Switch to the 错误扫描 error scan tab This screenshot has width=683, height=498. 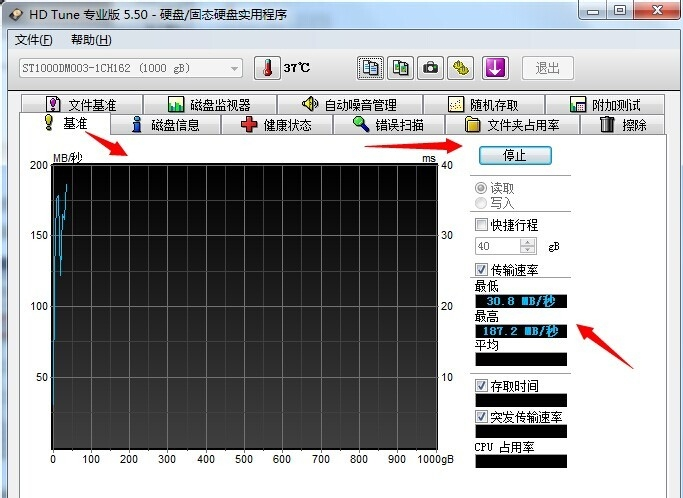[x=388, y=125]
